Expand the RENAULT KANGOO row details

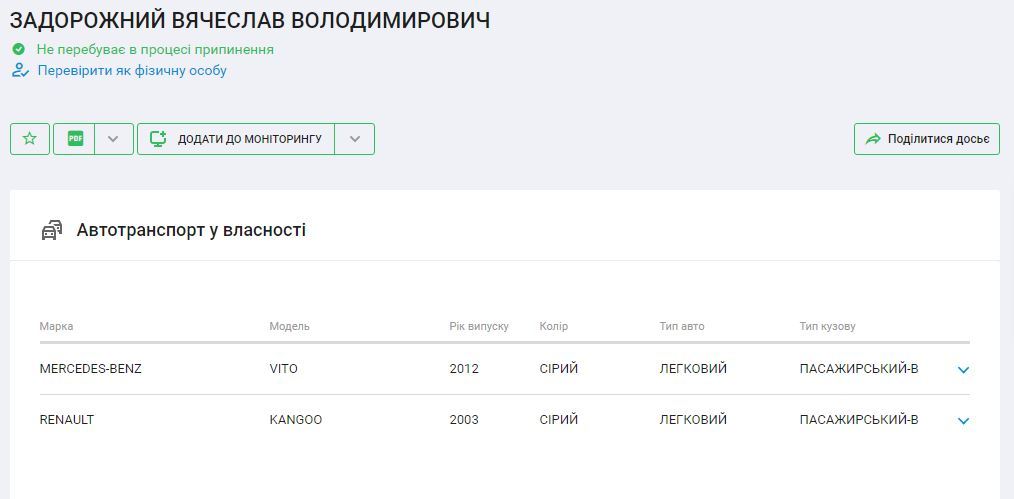963,421
